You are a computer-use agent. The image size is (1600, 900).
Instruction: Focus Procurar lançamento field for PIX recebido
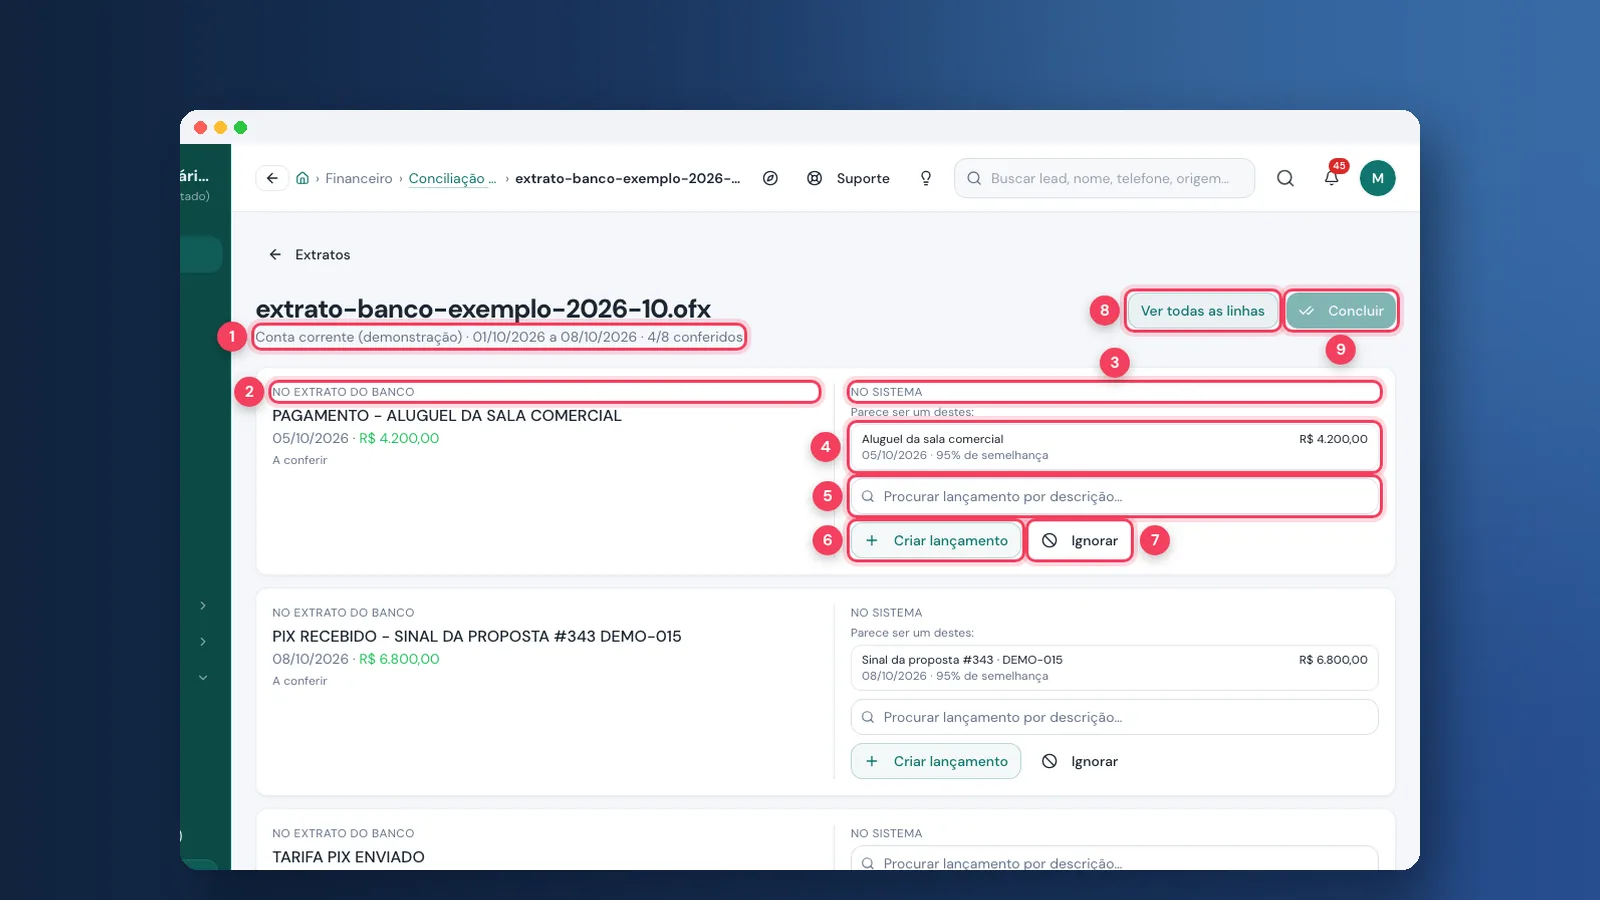point(1114,717)
